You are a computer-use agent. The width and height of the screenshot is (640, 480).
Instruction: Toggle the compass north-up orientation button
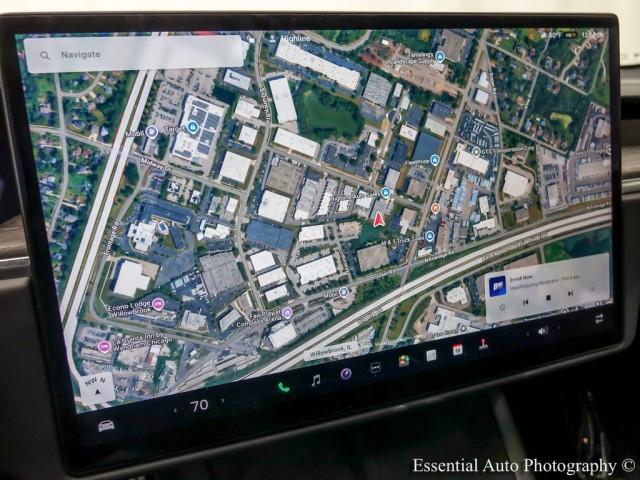pos(97,388)
